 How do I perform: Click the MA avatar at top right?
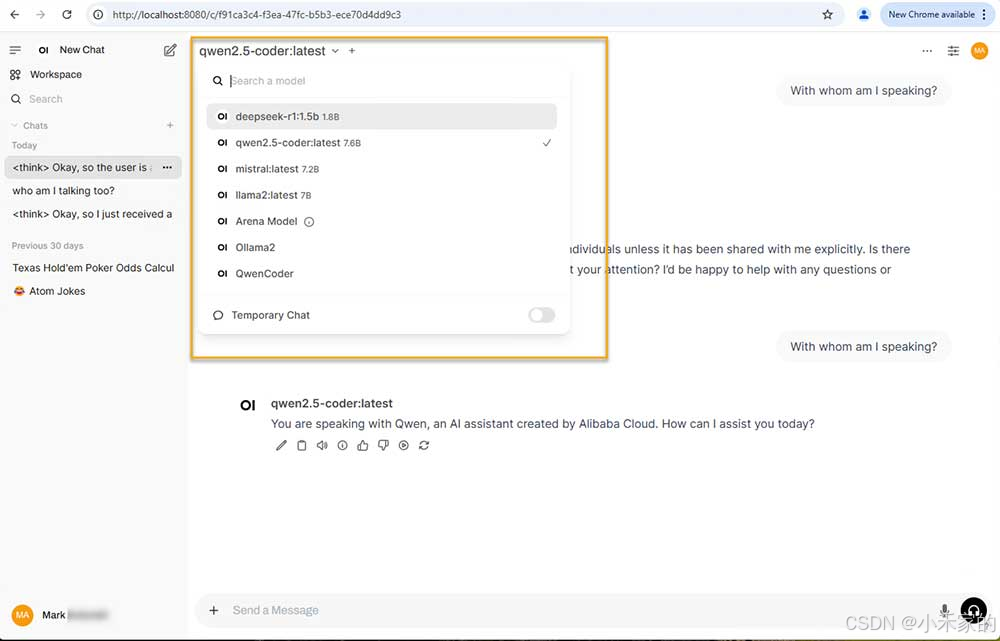[979, 50]
